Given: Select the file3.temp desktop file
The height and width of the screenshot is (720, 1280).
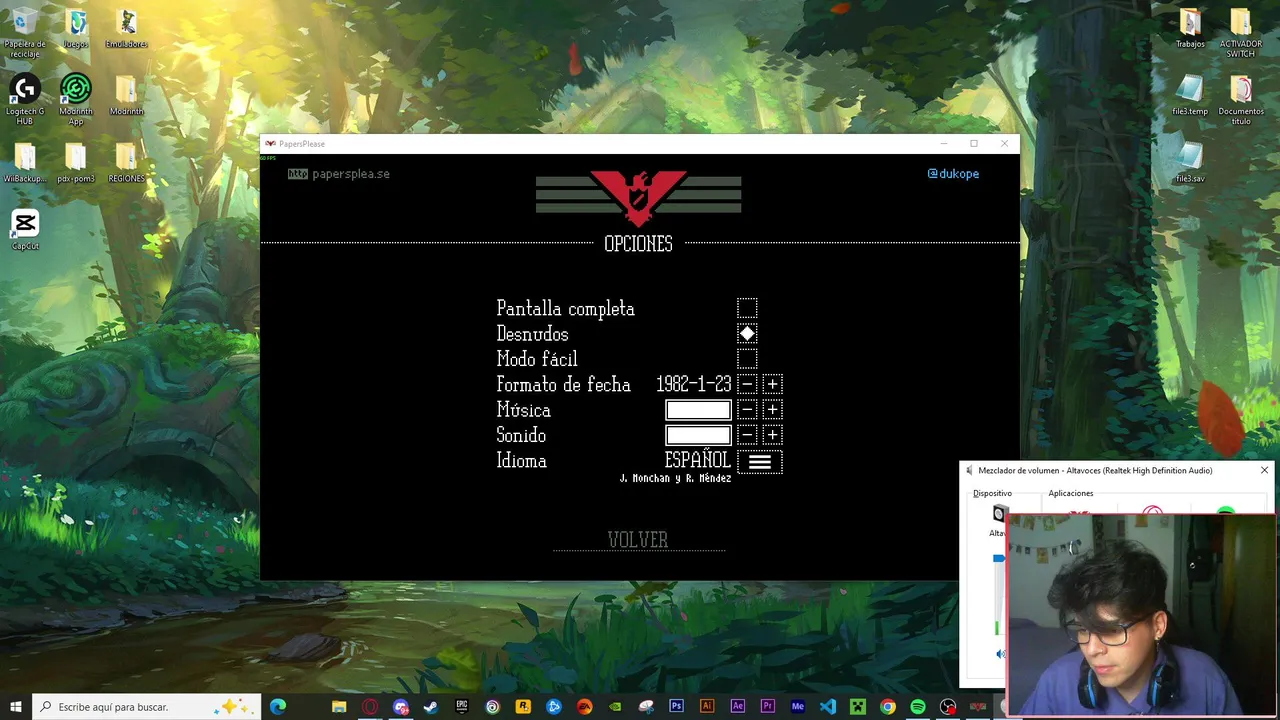Looking at the screenshot, I should coord(1190,96).
